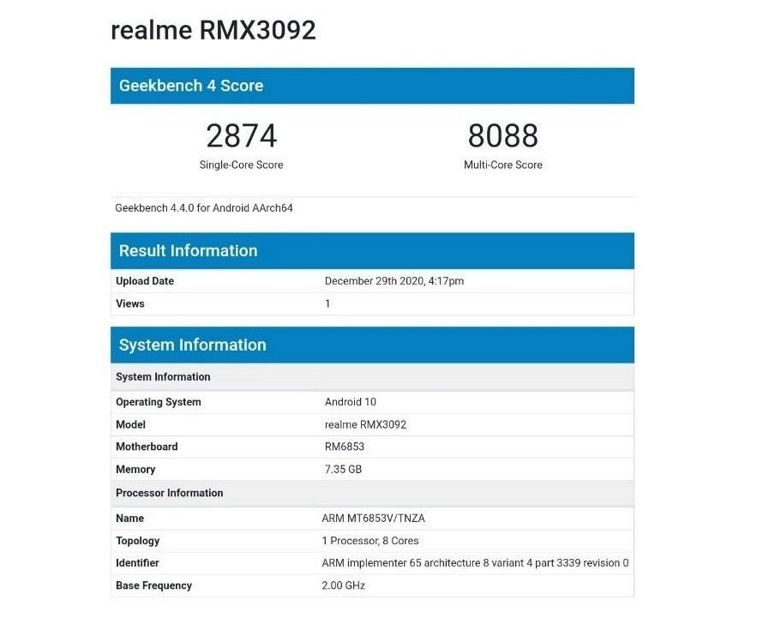This screenshot has width=772, height=619.
Task: Click the blue System Information header
Action: click(372, 345)
